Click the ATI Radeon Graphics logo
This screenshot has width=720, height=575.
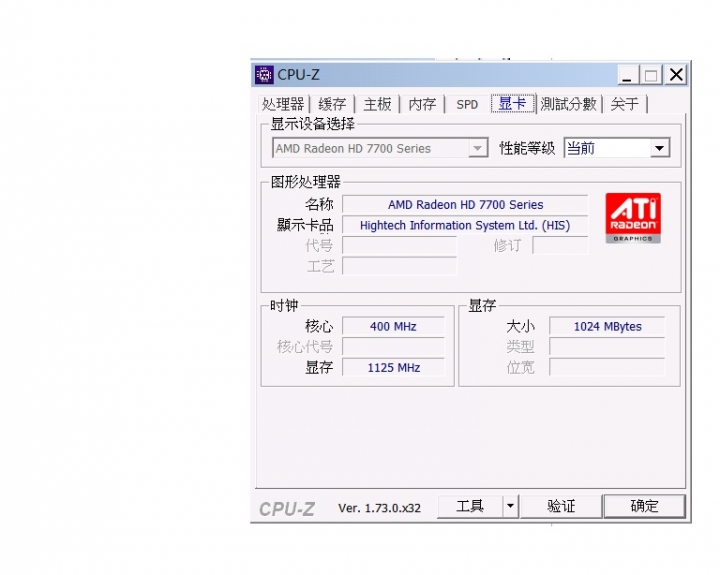(x=633, y=218)
